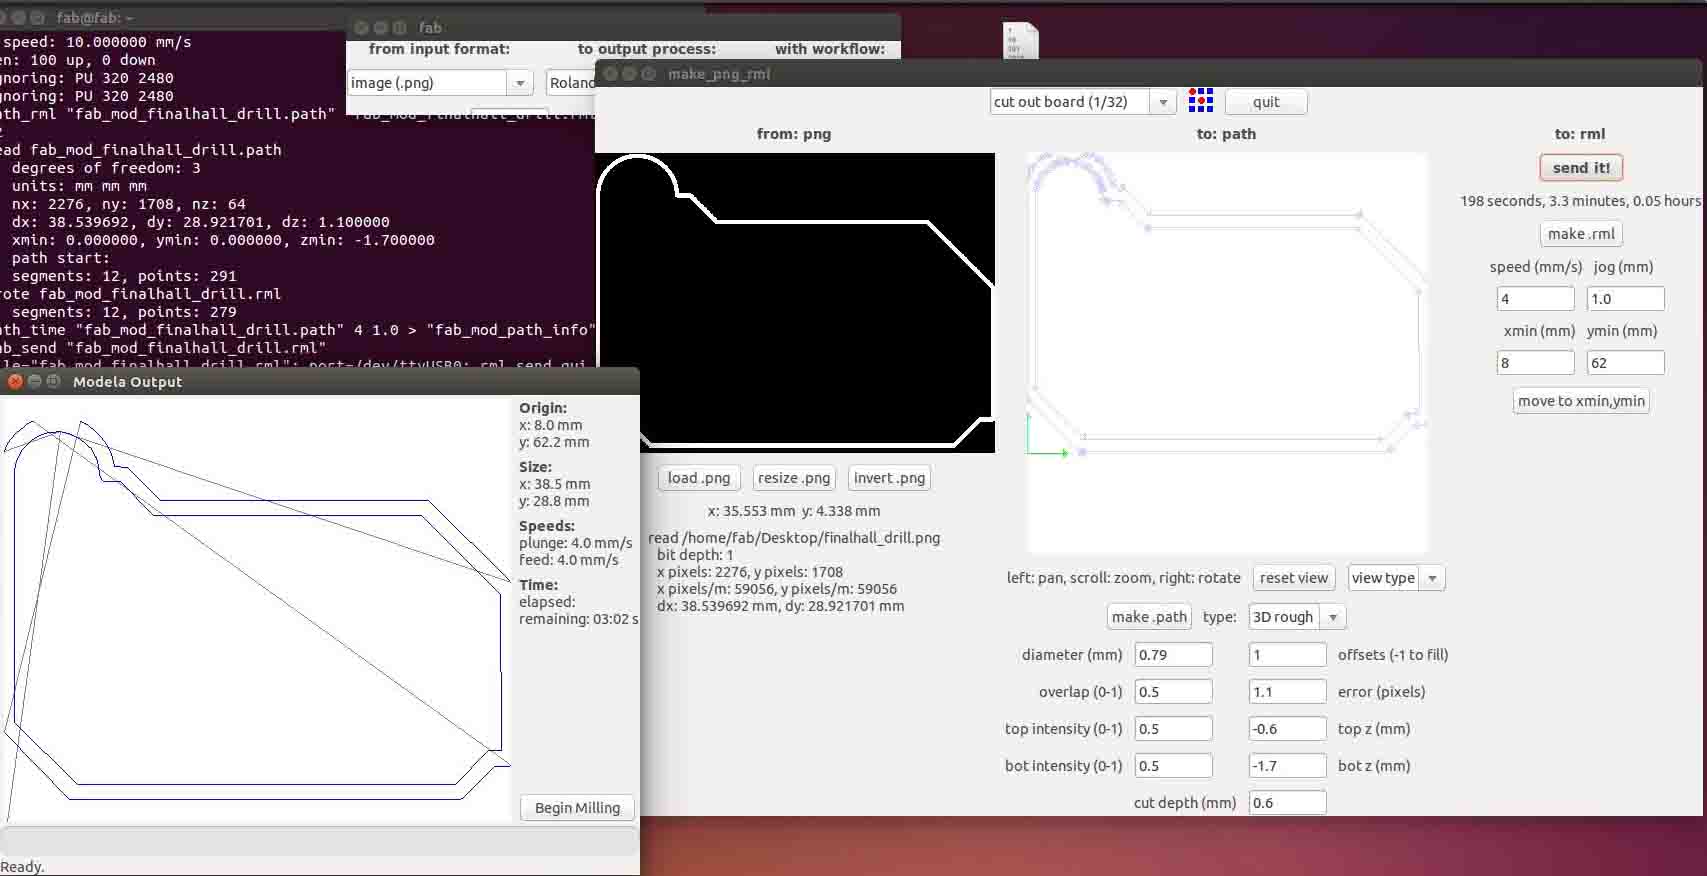This screenshot has width=1707, height=876.
Task: Click the top intensity (0-1) input field
Action: coord(1174,729)
